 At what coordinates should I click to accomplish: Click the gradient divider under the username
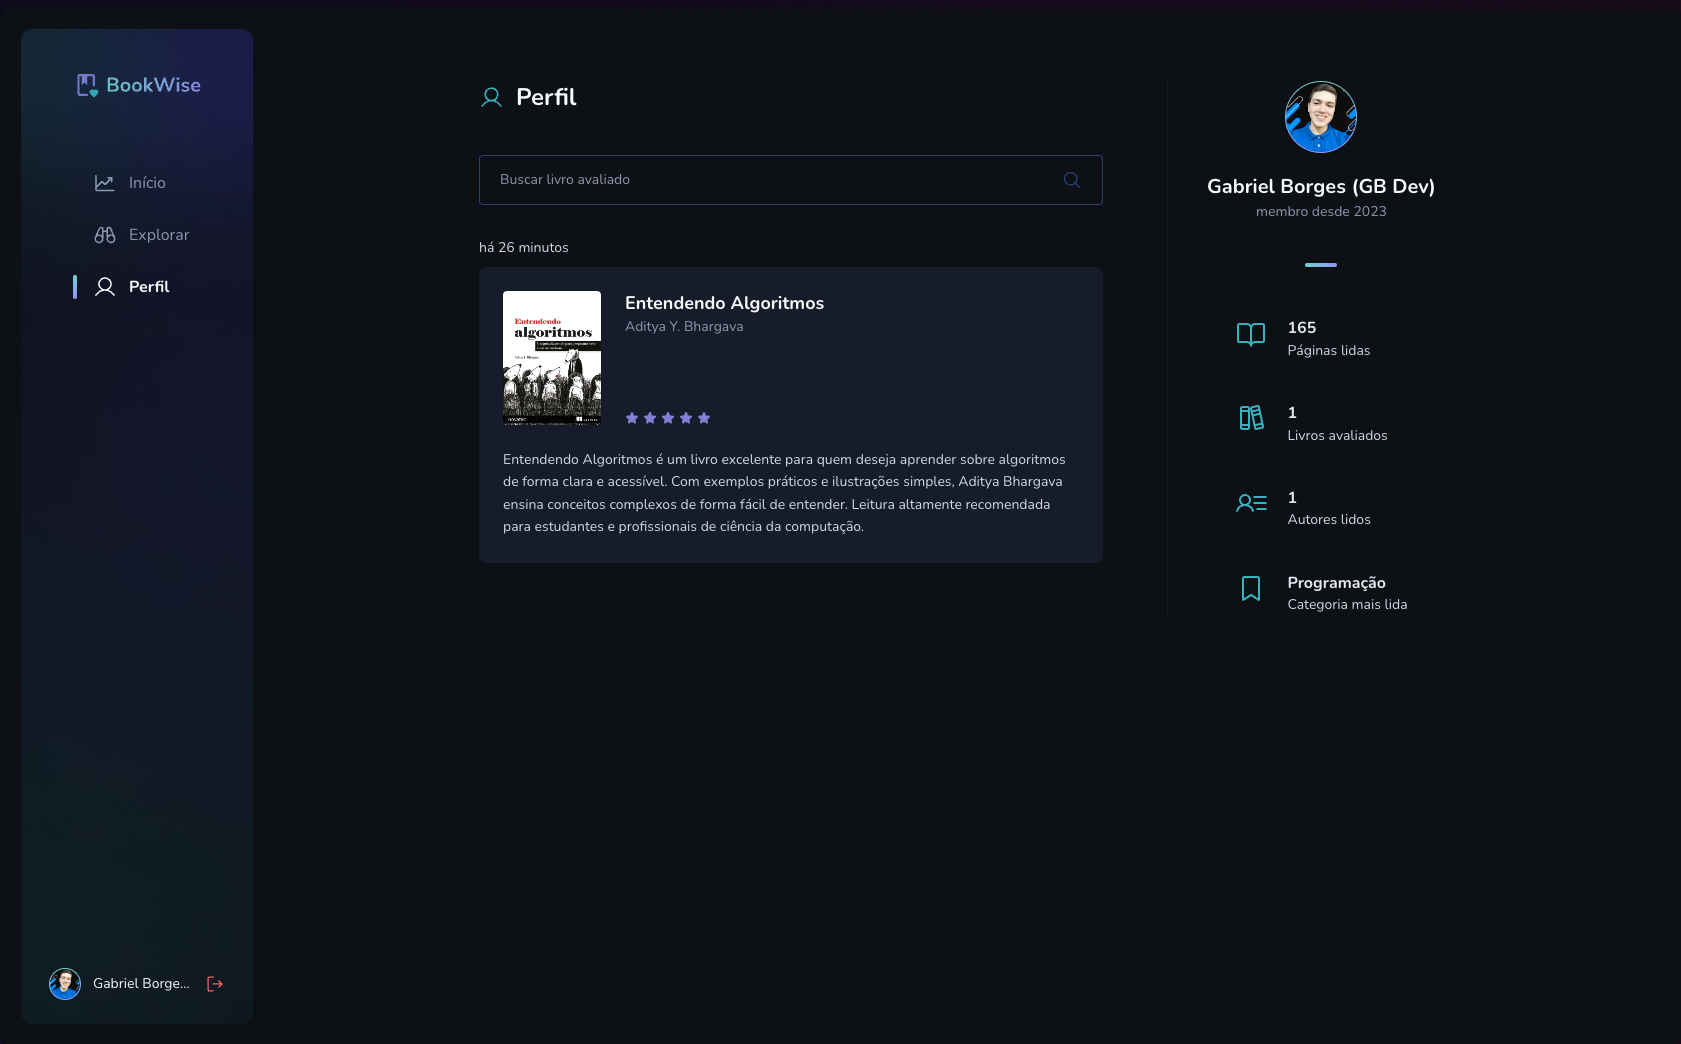[x=1320, y=265]
